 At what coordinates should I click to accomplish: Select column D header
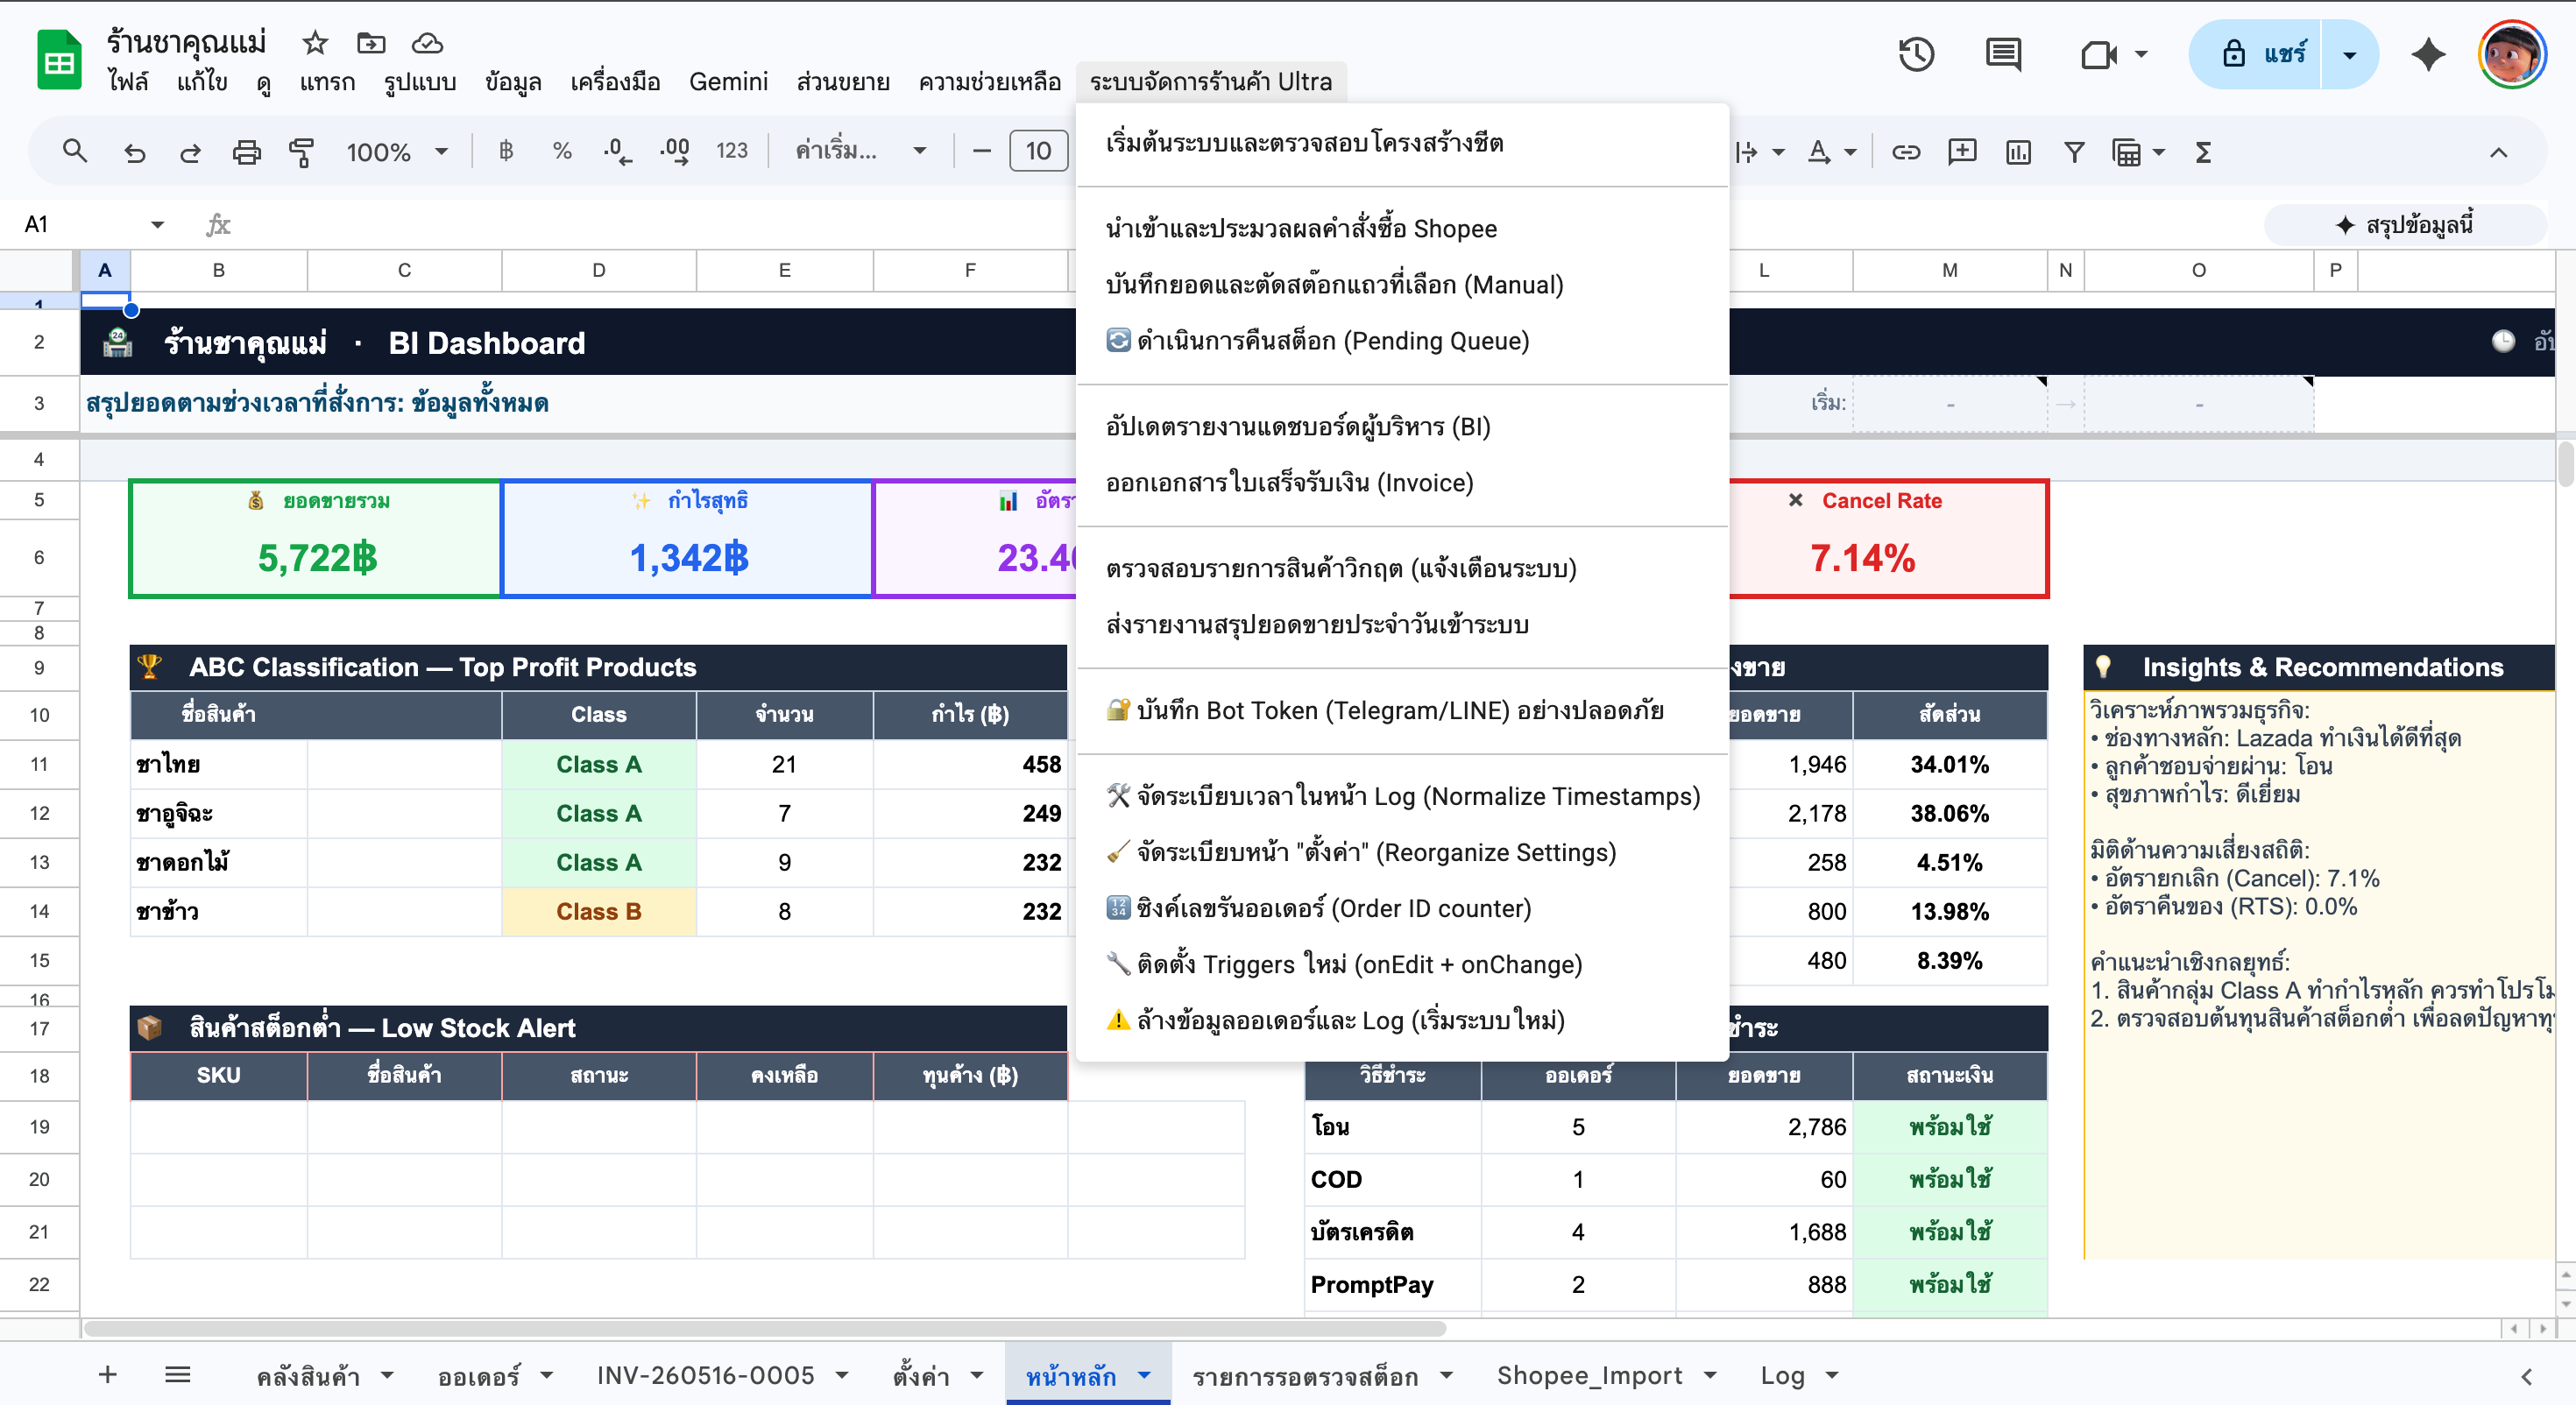598,270
